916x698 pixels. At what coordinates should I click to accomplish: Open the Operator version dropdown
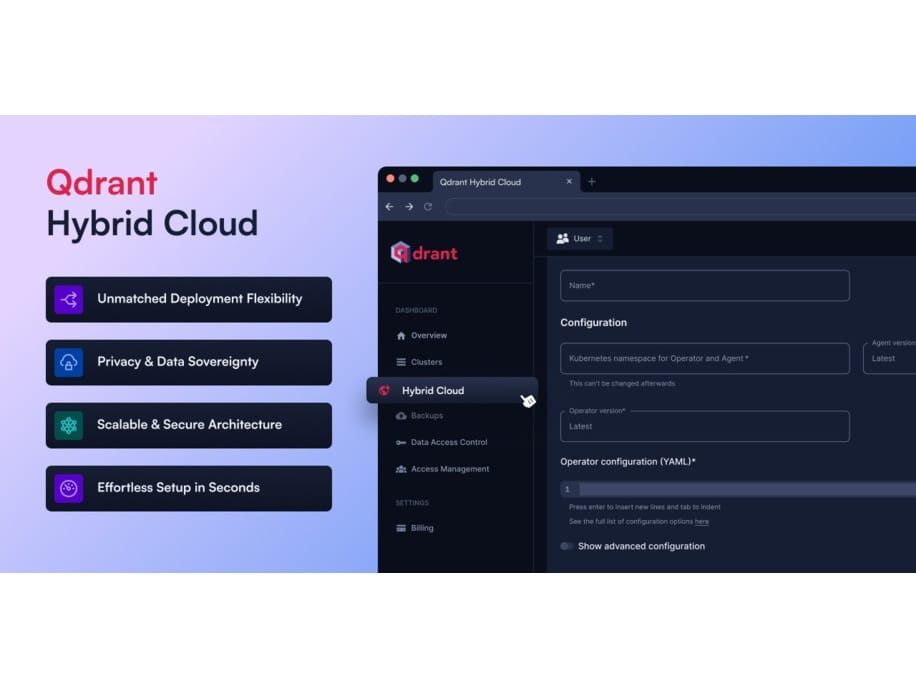click(704, 426)
